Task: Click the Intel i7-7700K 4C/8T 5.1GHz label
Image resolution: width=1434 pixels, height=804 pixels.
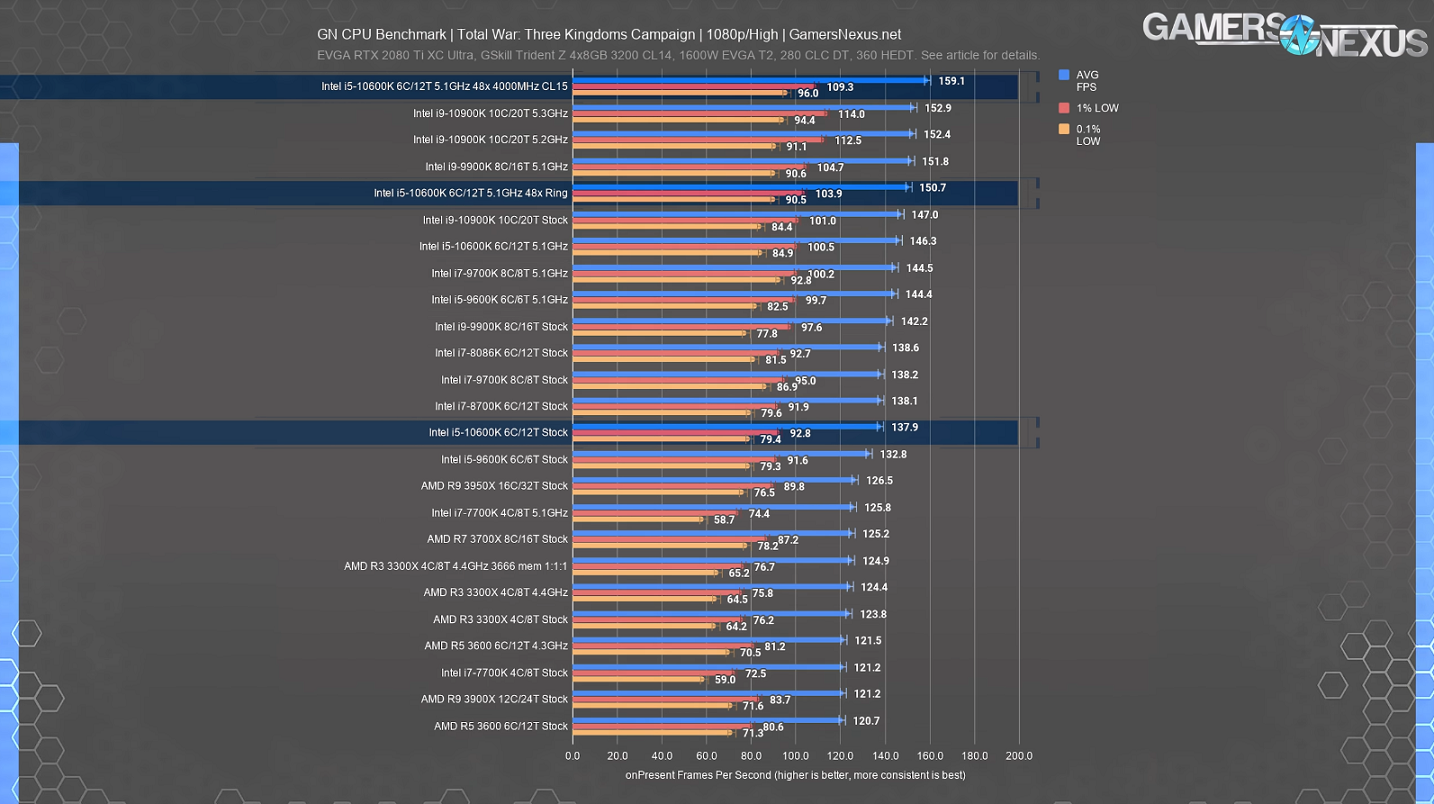Action: coord(500,513)
